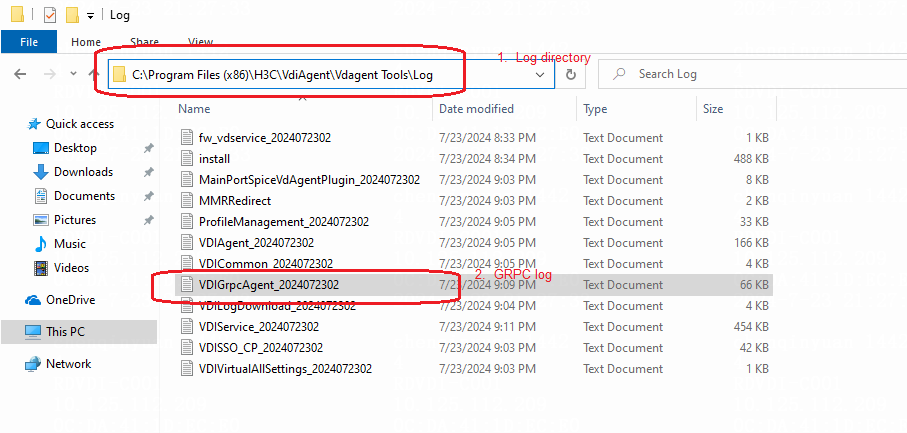Screen dimensions: 907x433
Task: Open Music in the navigation pane
Action: pos(69,244)
